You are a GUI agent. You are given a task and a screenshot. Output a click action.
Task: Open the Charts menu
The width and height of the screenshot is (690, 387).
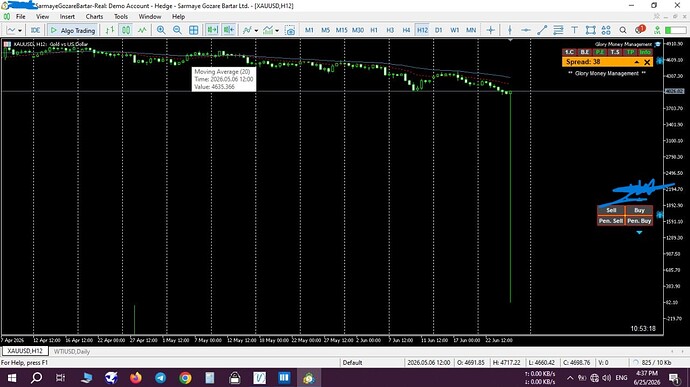94,16
